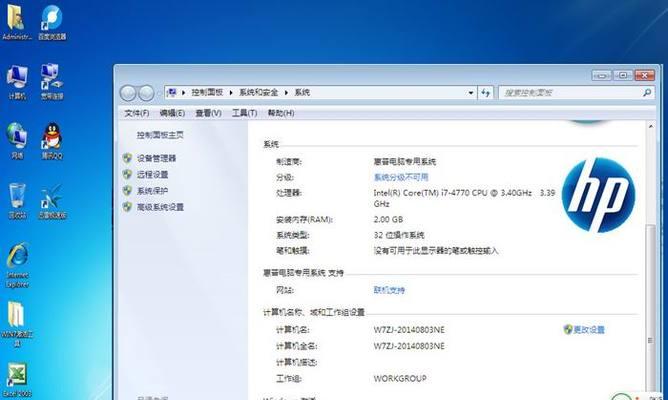Open the 宽带连接 desktop shortcut
The height and width of the screenshot is (400, 668).
tap(52, 82)
